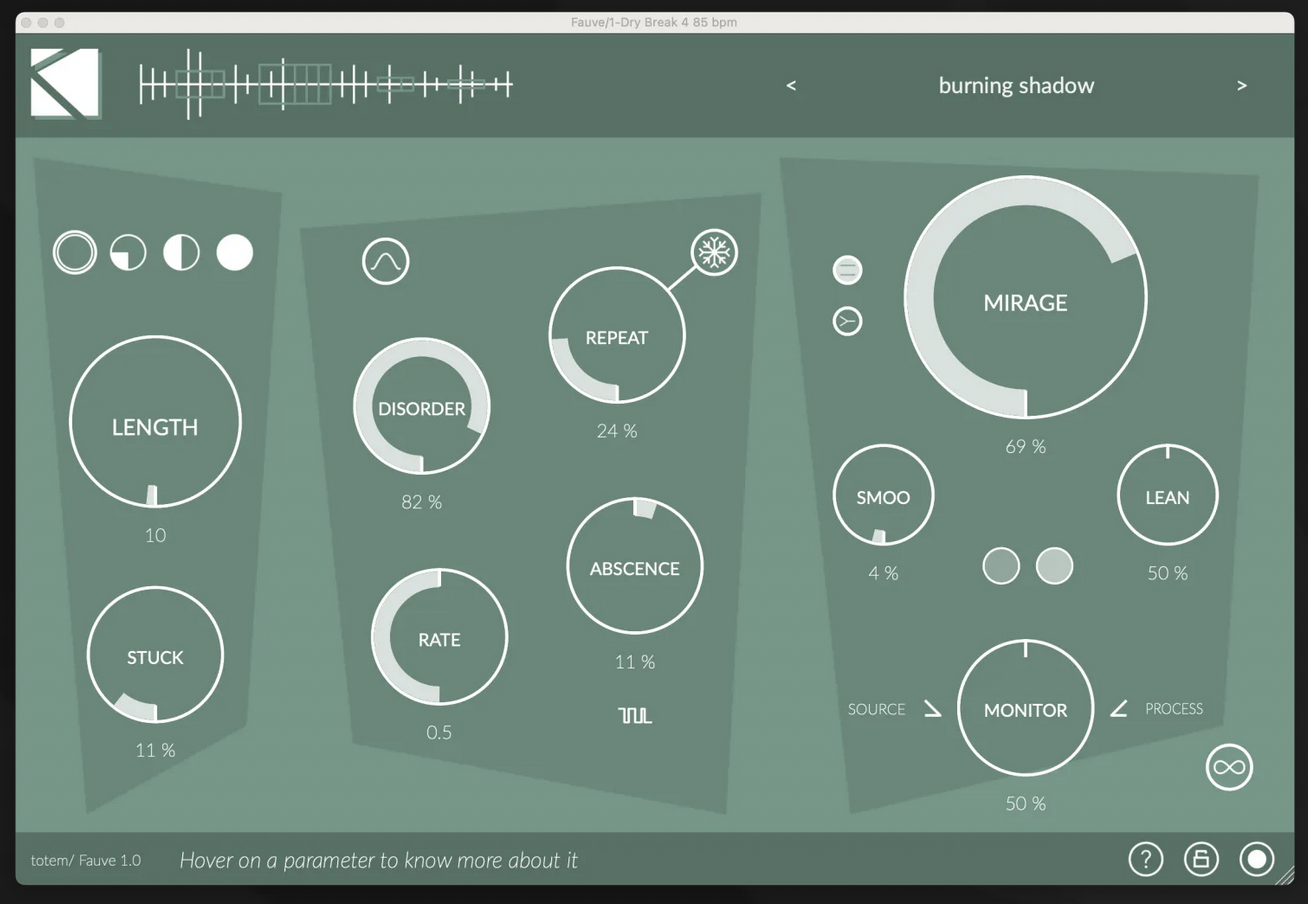1308x904 pixels.
Task: Click the LENGTH knob
Action: pos(155,422)
